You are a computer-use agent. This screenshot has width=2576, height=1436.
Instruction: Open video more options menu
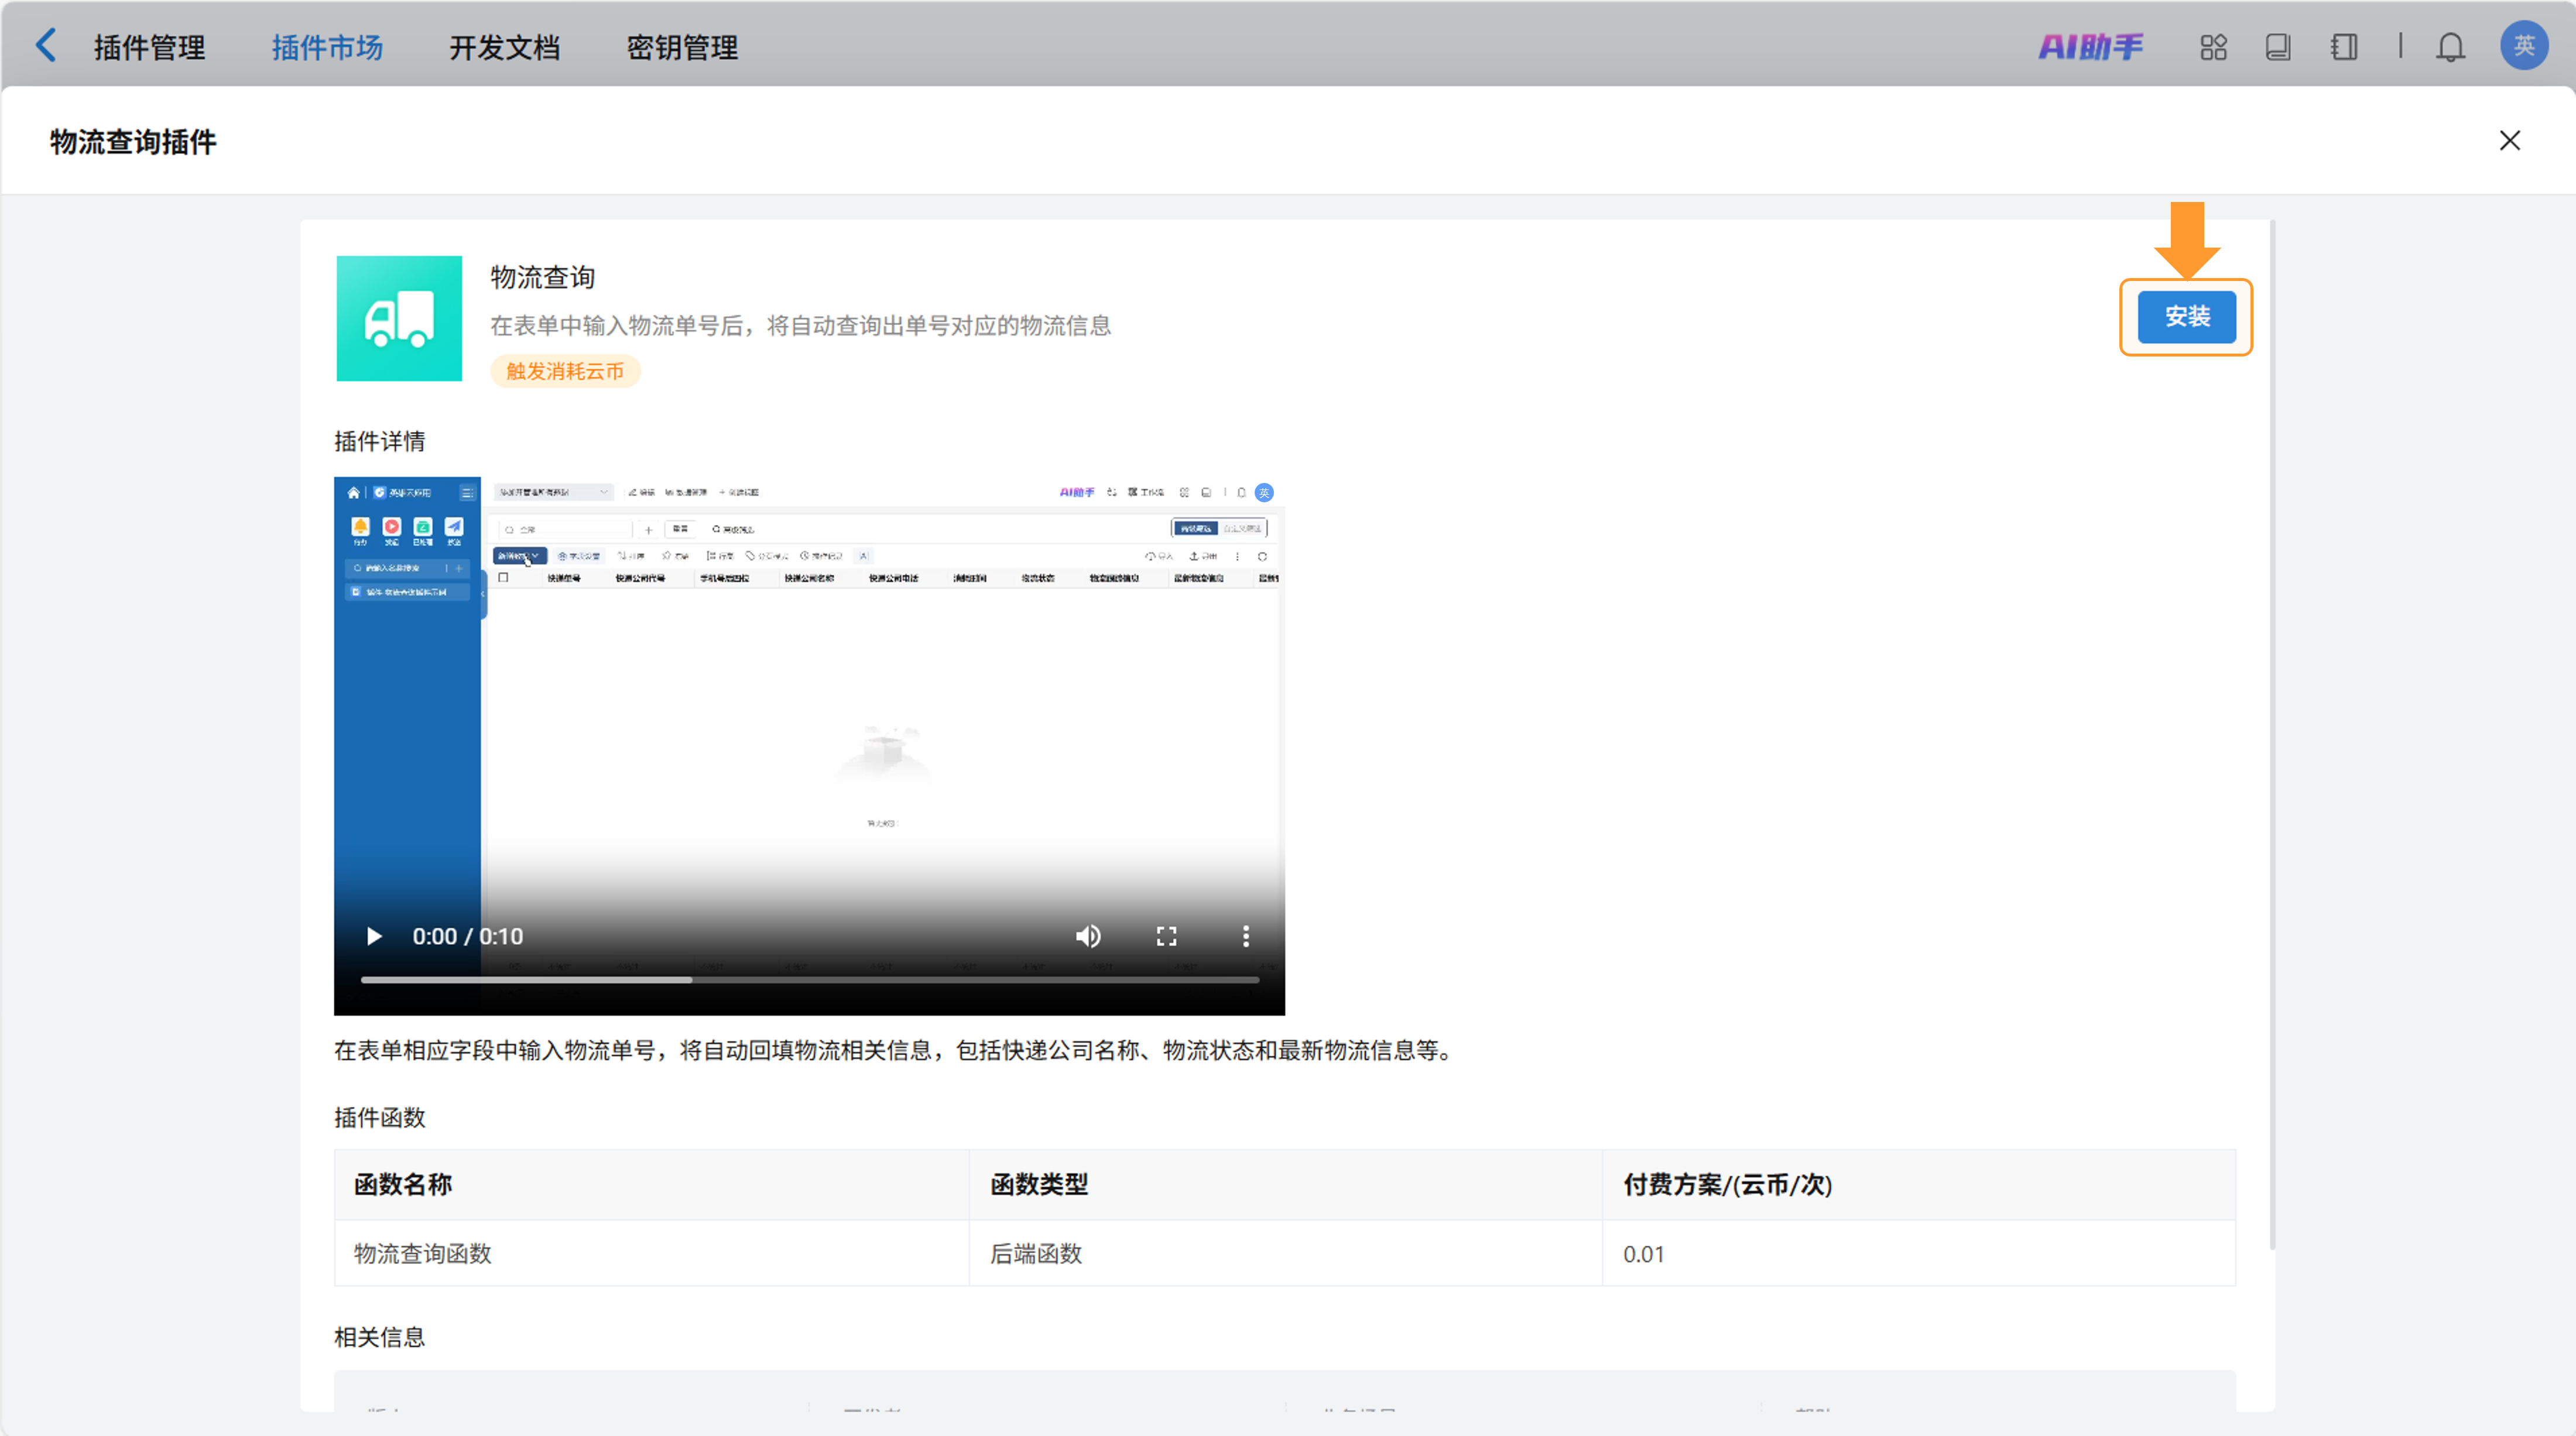tap(1245, 936)
